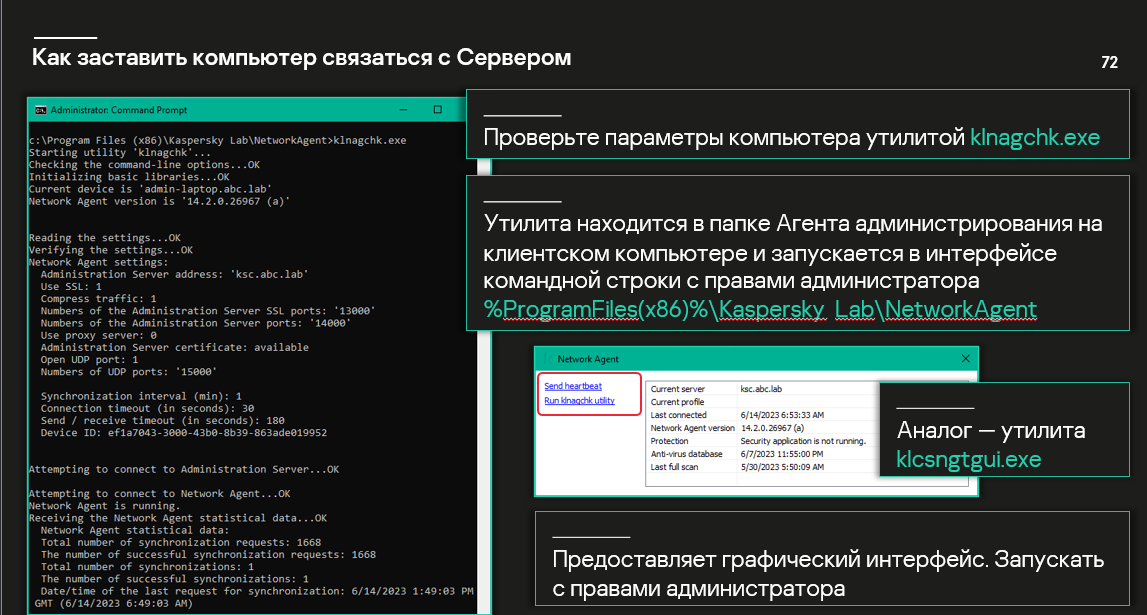
Task: Click the 'Security application is not running.' cell
Action: [802, 441]
